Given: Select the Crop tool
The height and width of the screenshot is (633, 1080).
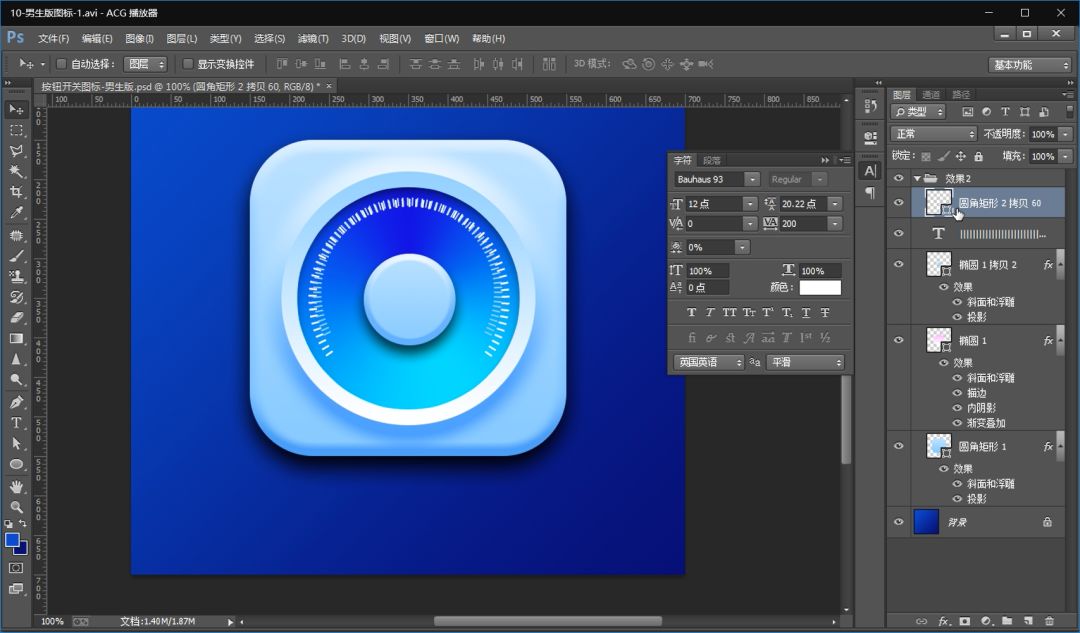Looking at the screenshot, I should click(16, 192).
